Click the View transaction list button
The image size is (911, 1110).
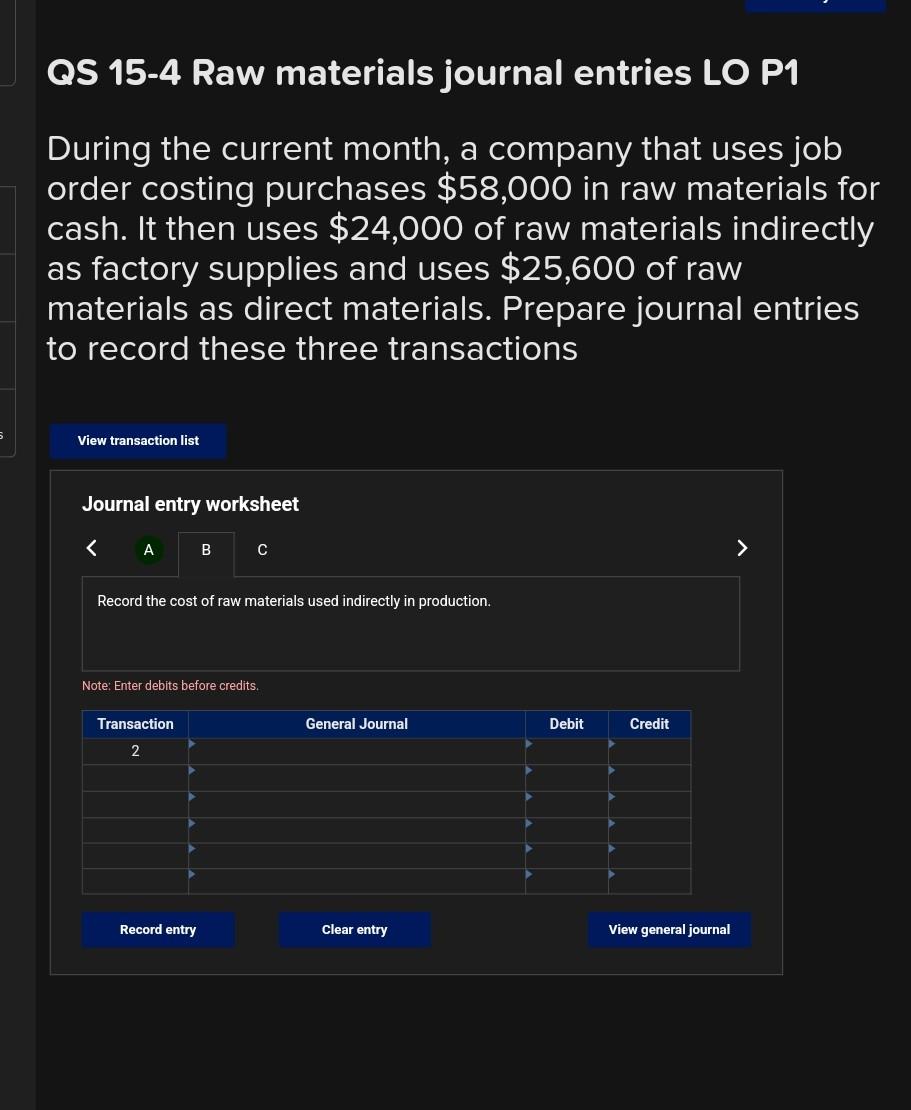click(138, 441)
